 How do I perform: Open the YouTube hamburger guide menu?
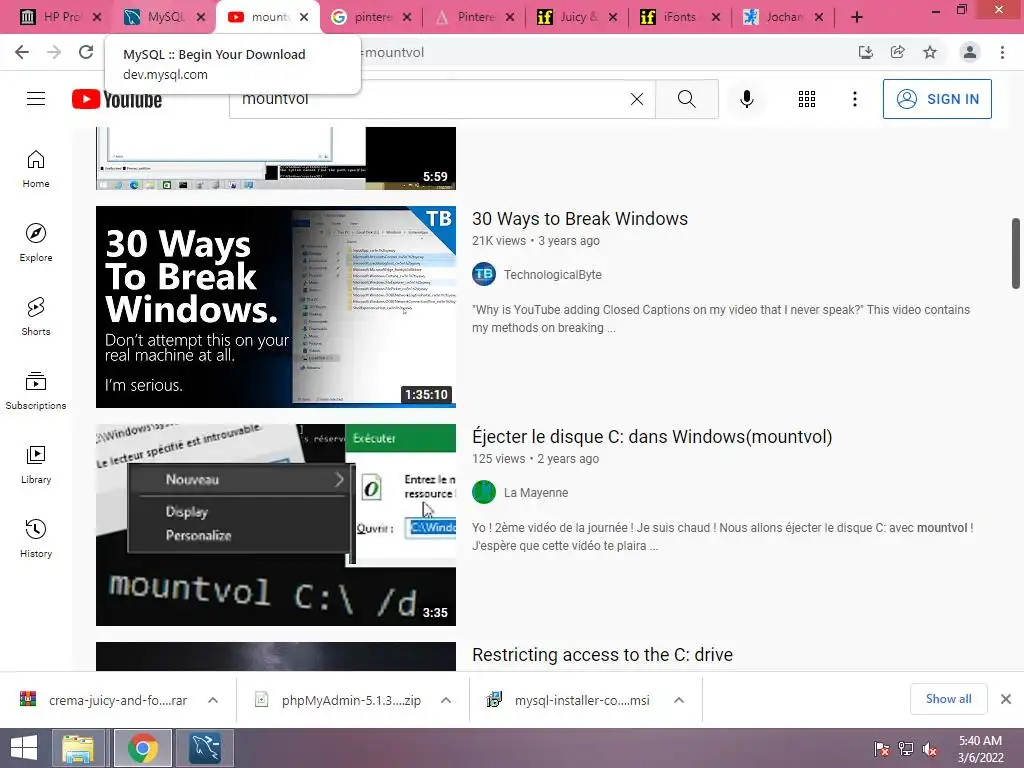coord(36,99)
